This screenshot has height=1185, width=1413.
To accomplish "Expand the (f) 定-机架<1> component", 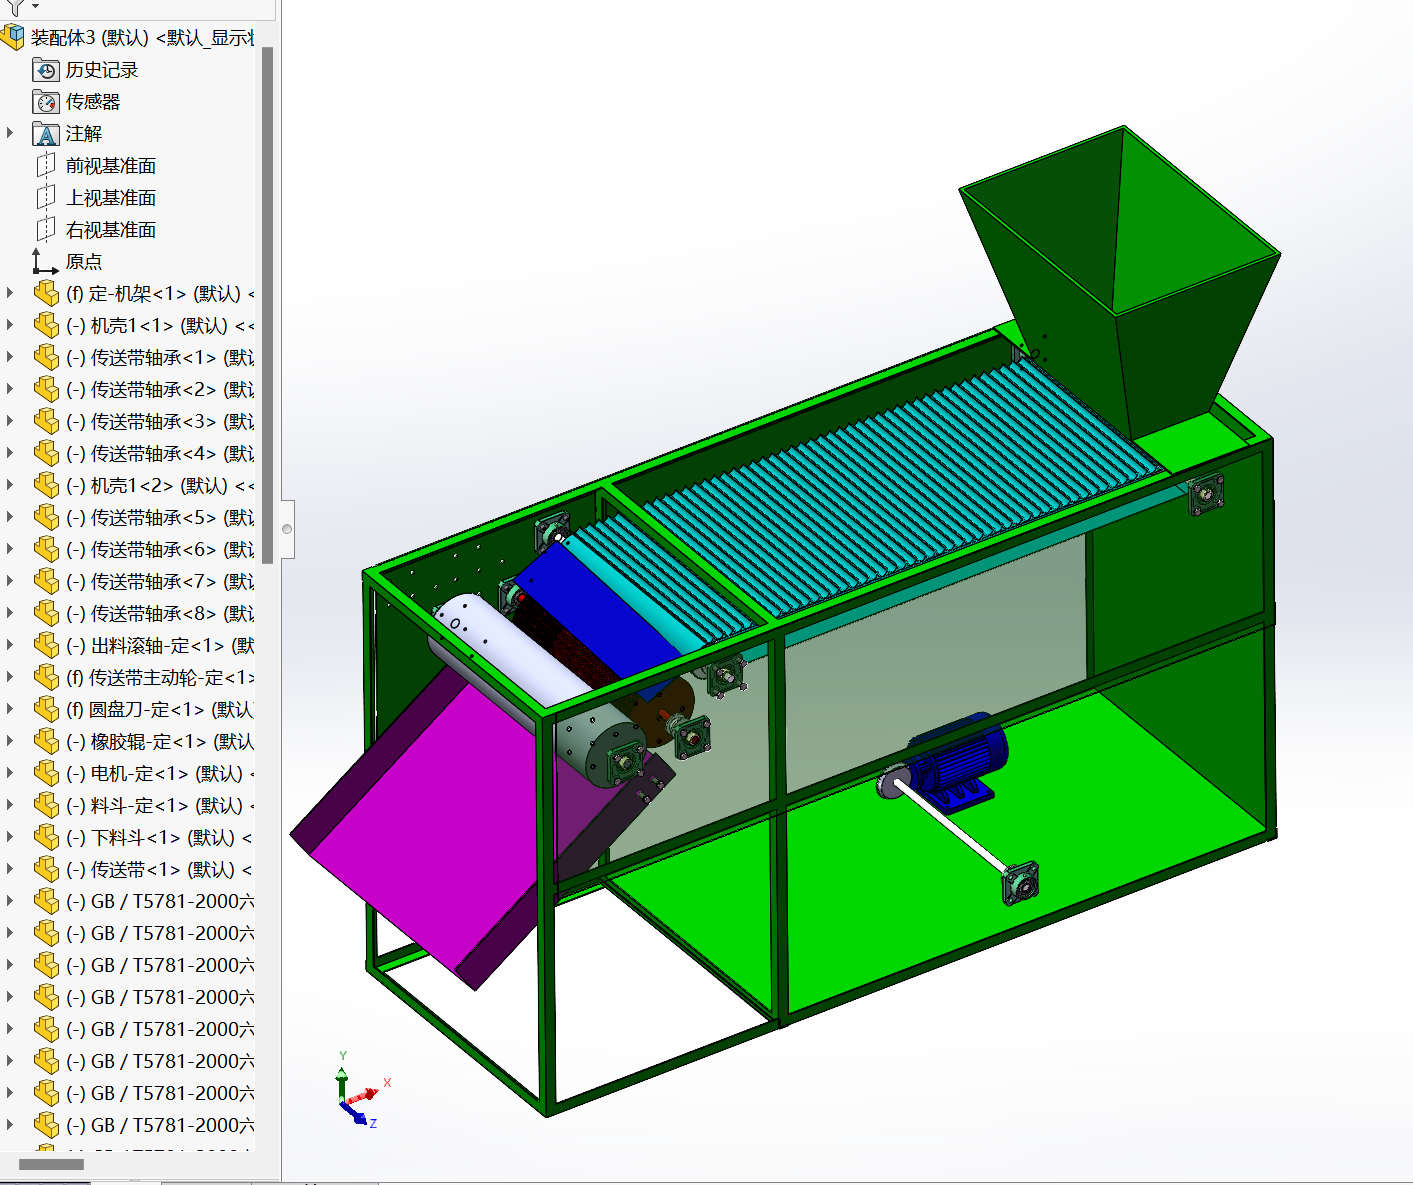I will coord(11,293).
